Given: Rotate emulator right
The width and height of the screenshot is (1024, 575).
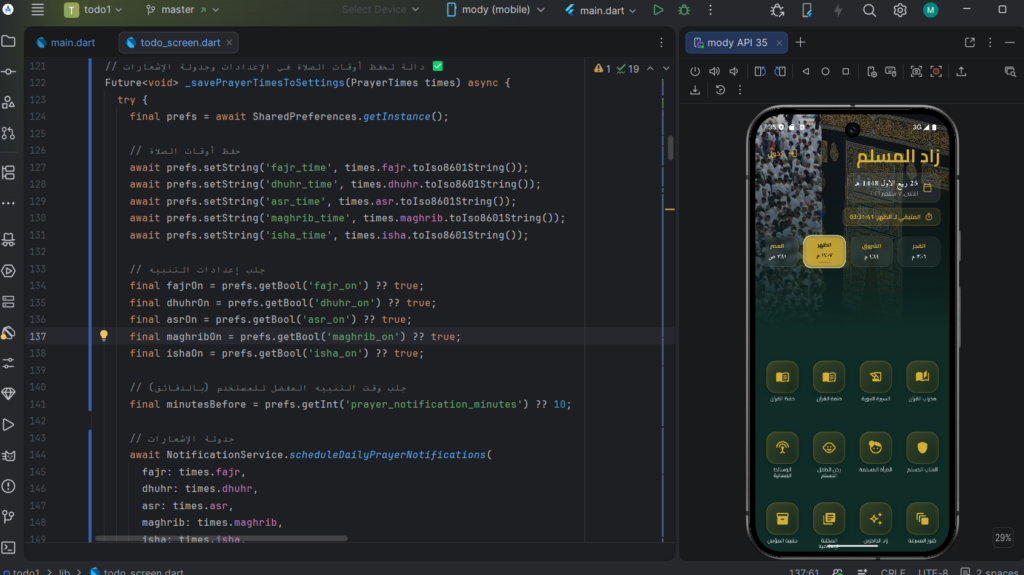Looking at the screenshot, I should 780,71.
